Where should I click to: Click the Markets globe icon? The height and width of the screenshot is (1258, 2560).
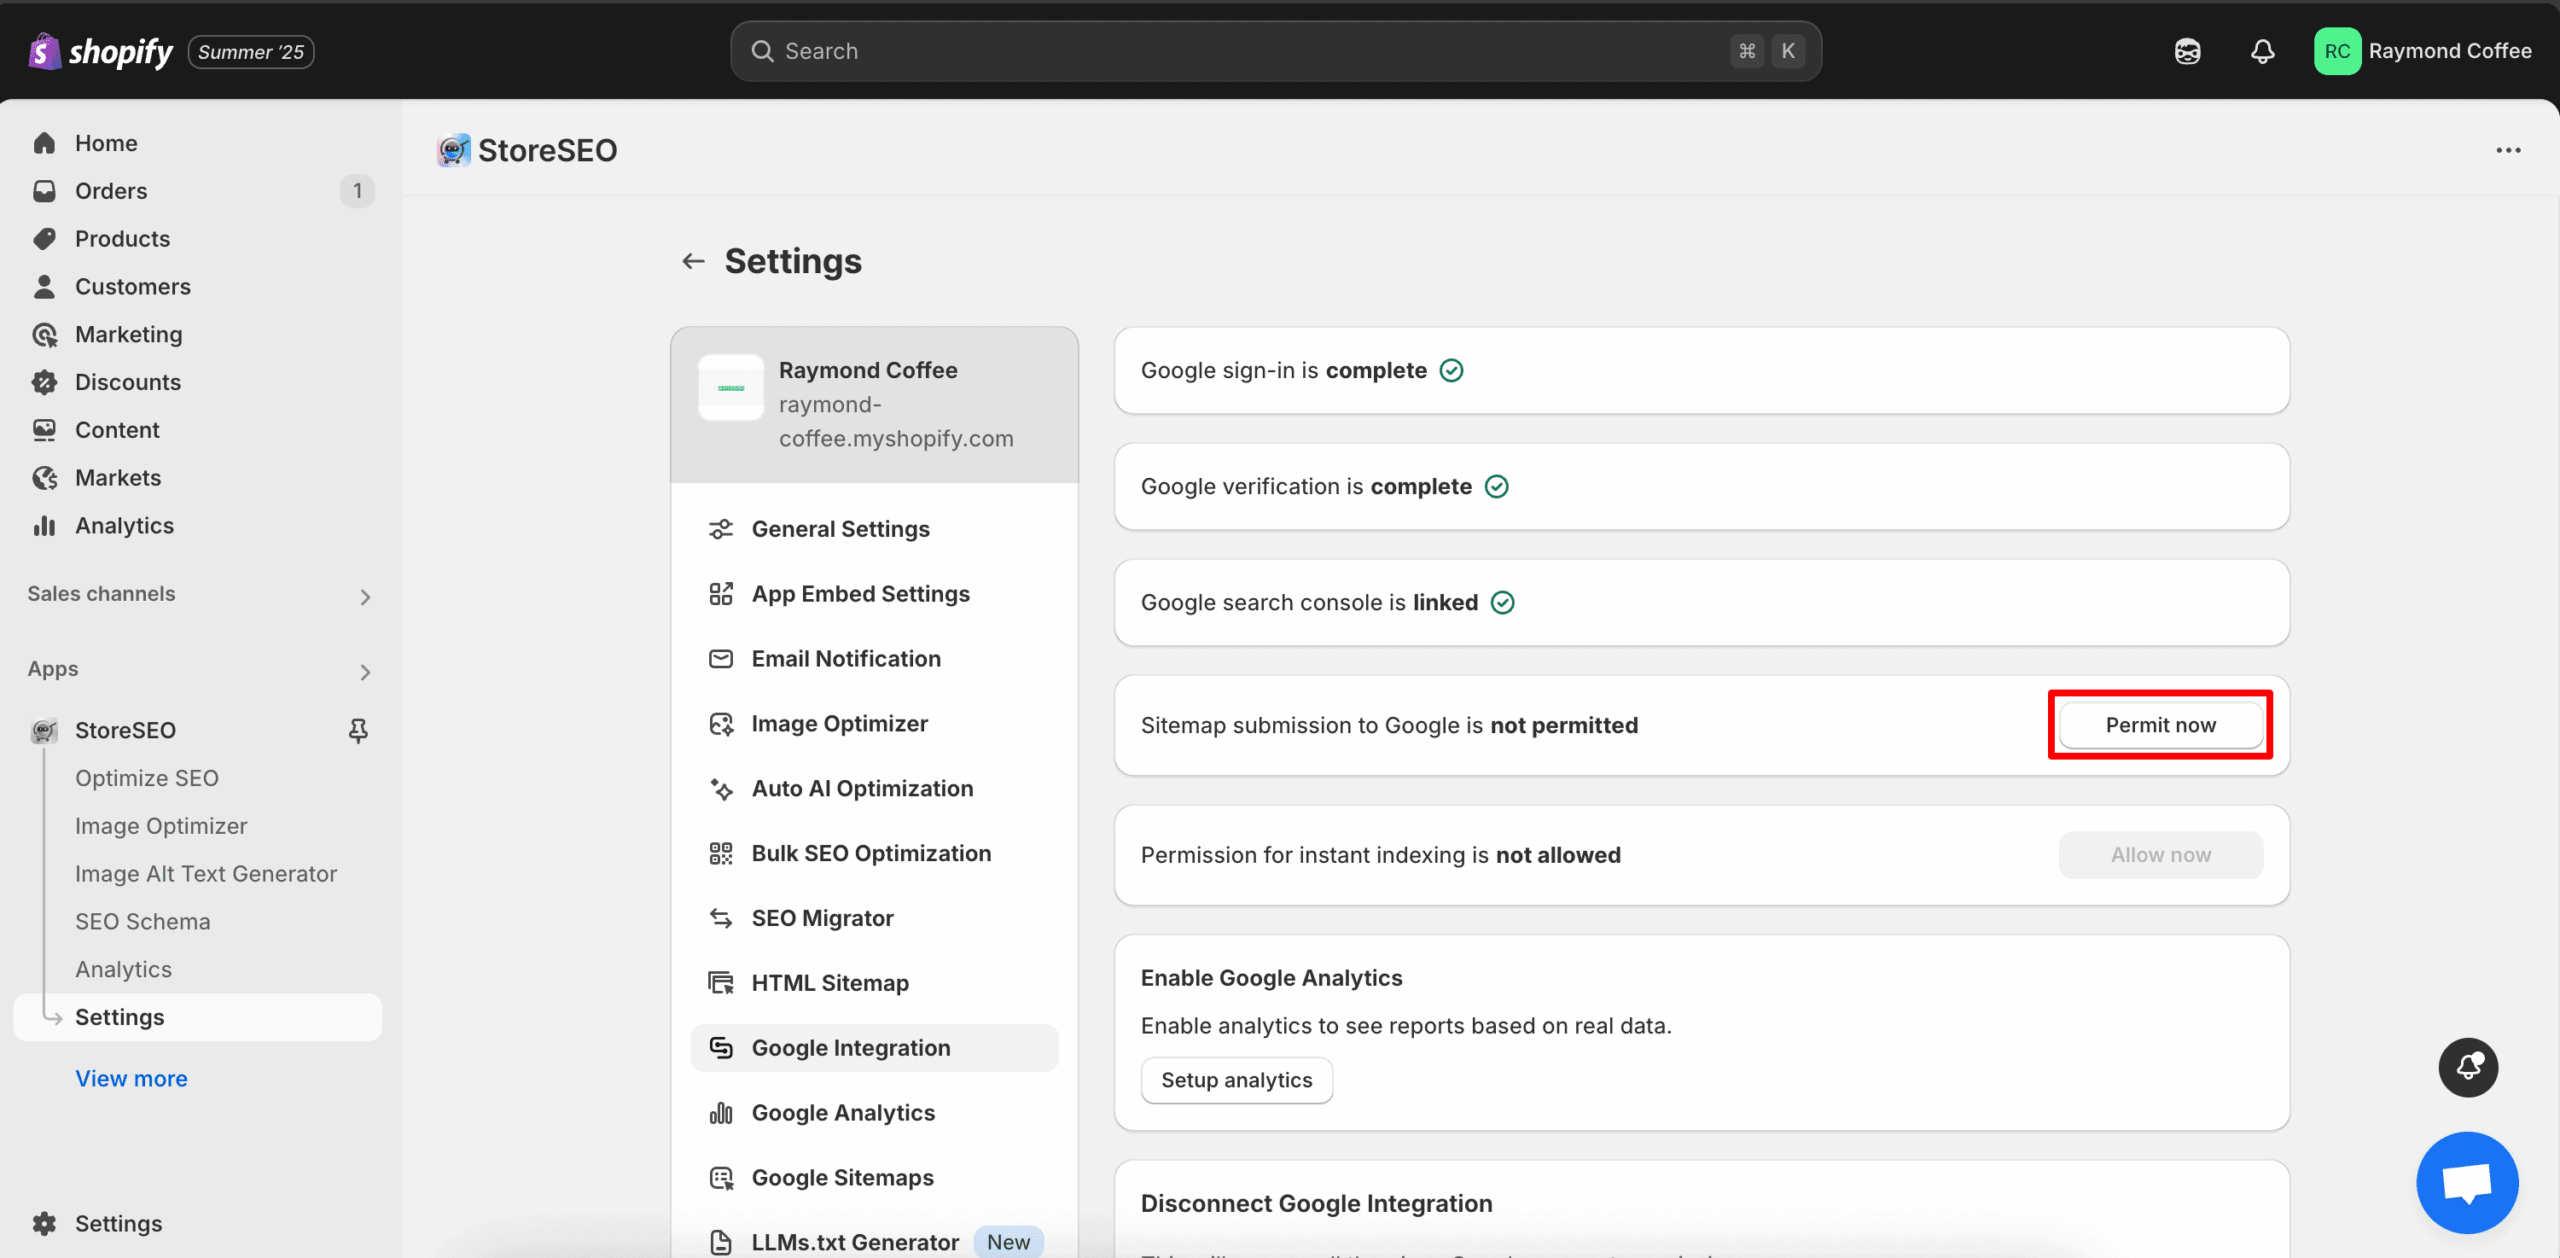point(44,478)
